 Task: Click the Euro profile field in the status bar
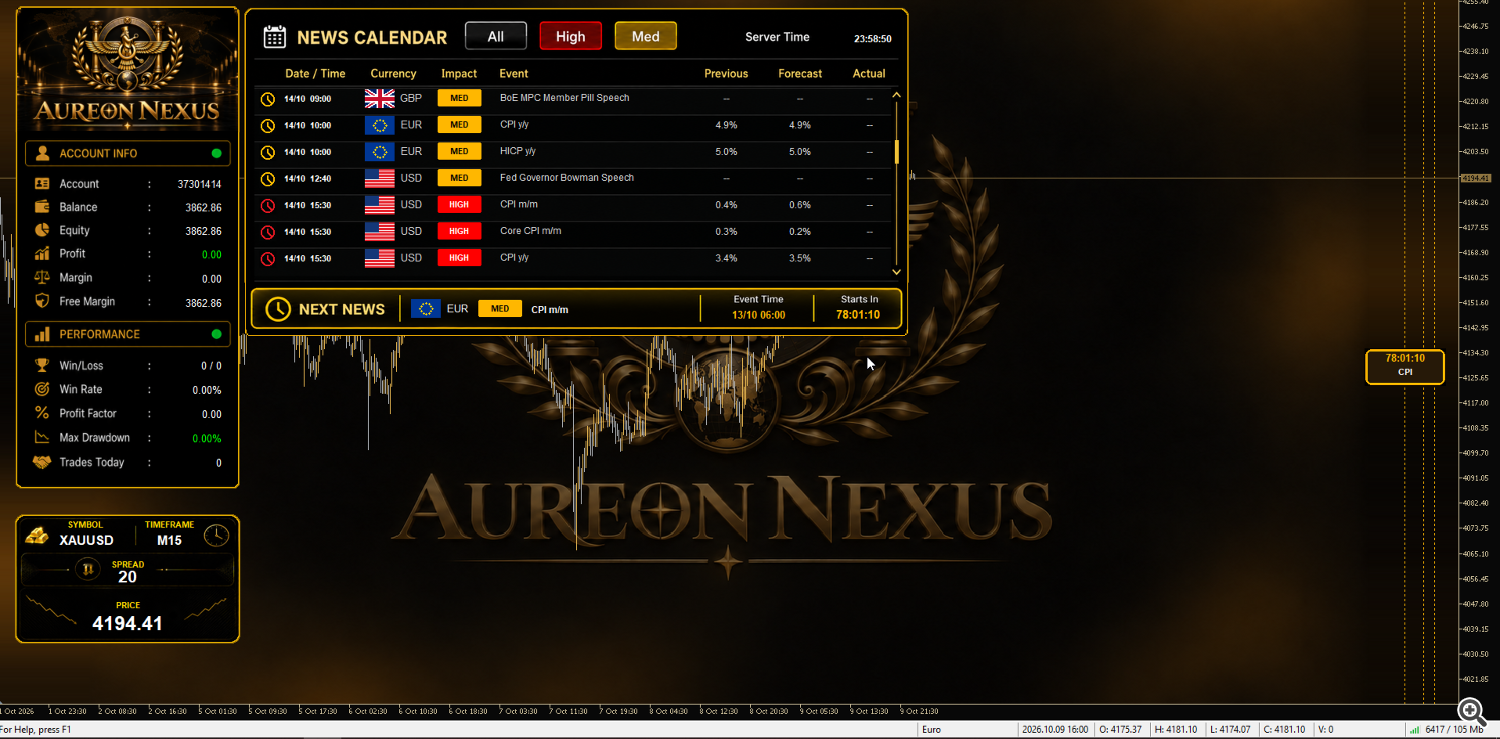pyautogui.click(x=965, y=730)
